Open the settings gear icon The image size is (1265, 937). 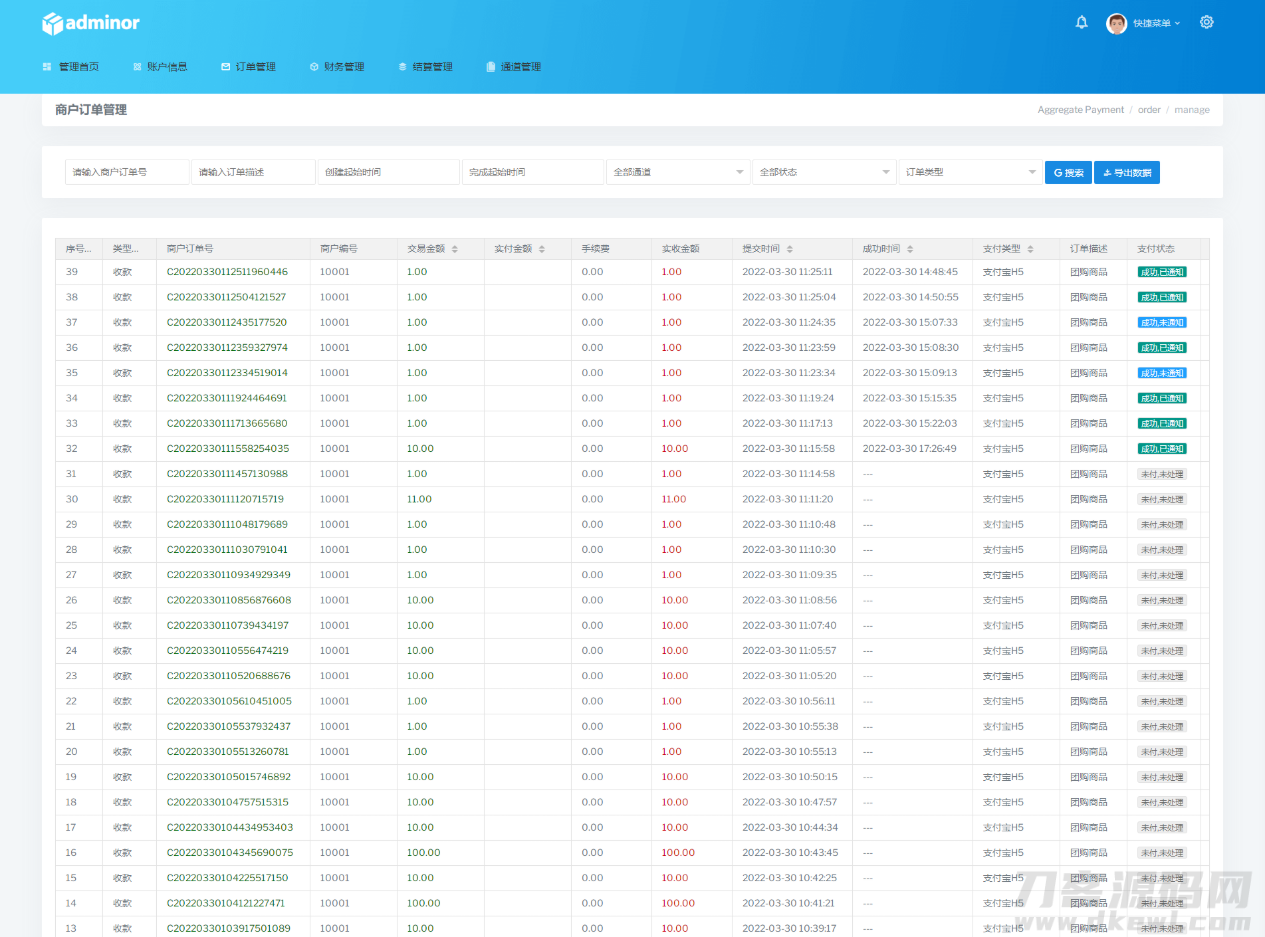1206,22
